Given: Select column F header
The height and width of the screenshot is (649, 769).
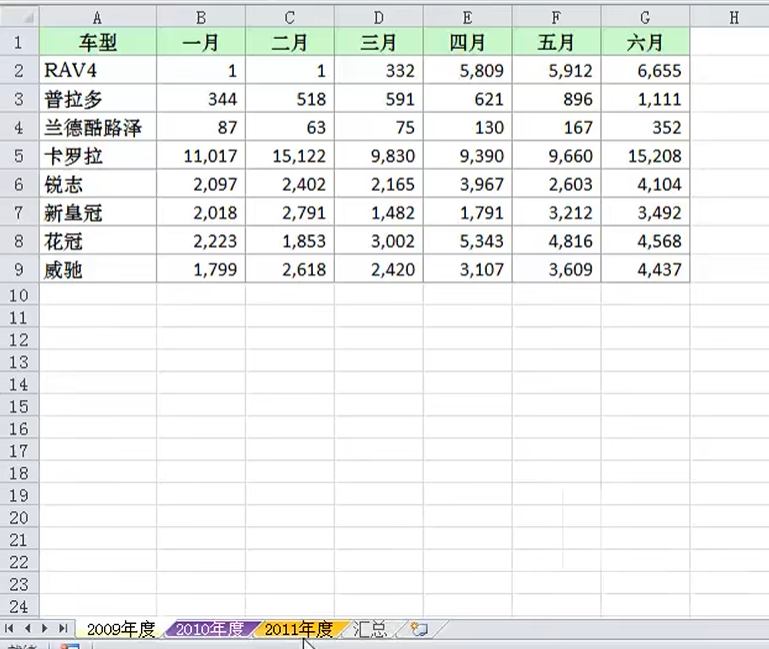Looking at the screenshot, I should pos(556,18).
